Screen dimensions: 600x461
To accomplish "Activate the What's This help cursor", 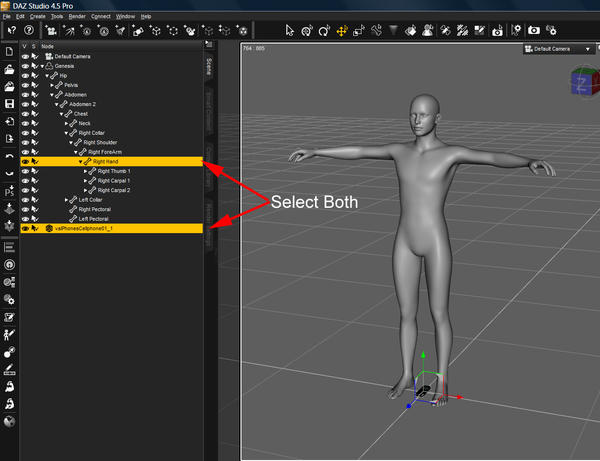I will click(x=12, y=30).
